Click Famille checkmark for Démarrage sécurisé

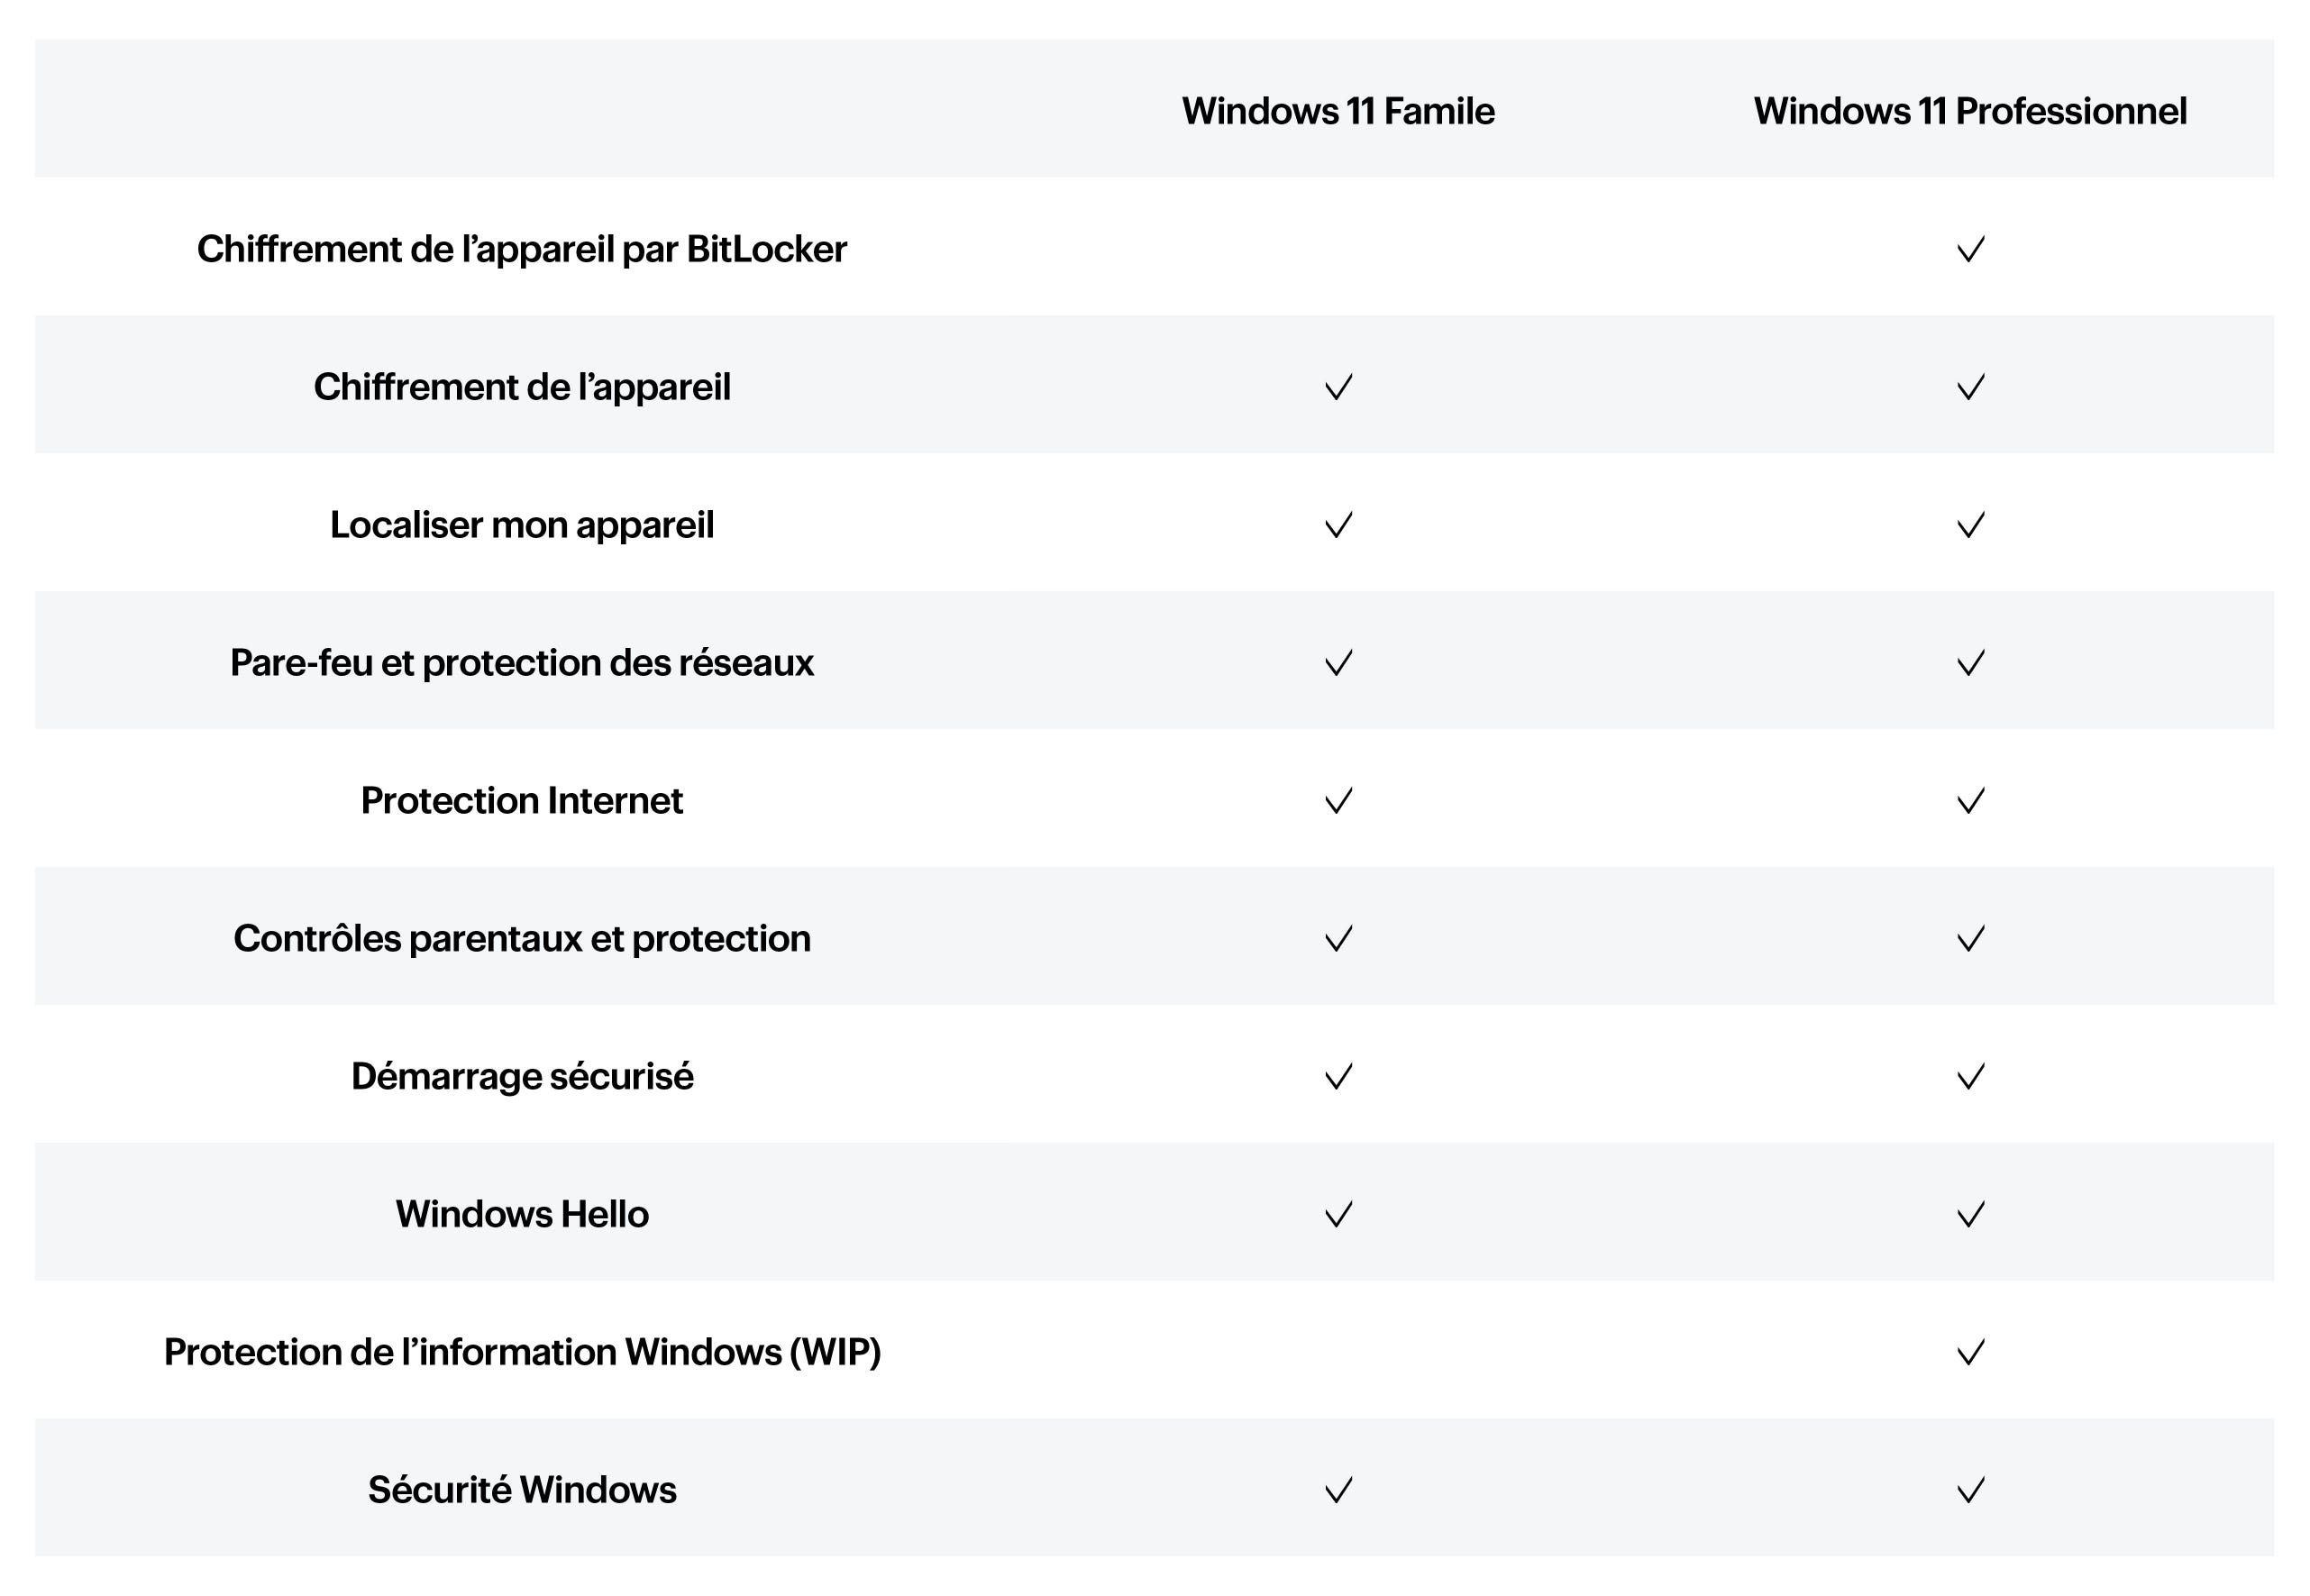coord(1338,1077)
